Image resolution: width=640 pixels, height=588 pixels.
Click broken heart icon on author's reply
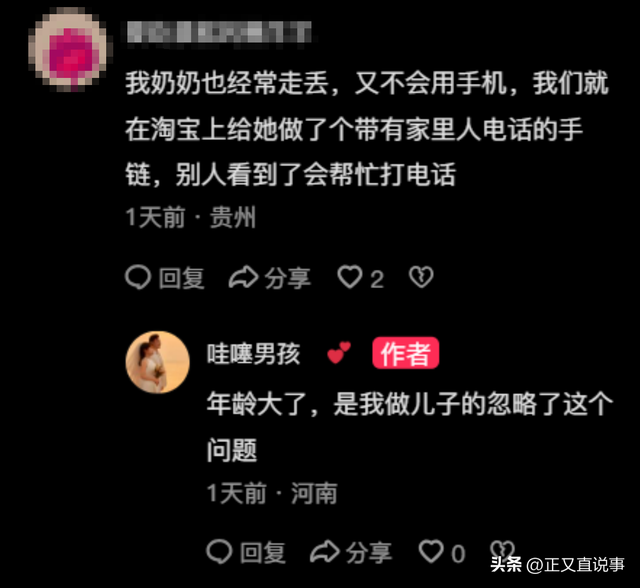click(x=502, y=551)
